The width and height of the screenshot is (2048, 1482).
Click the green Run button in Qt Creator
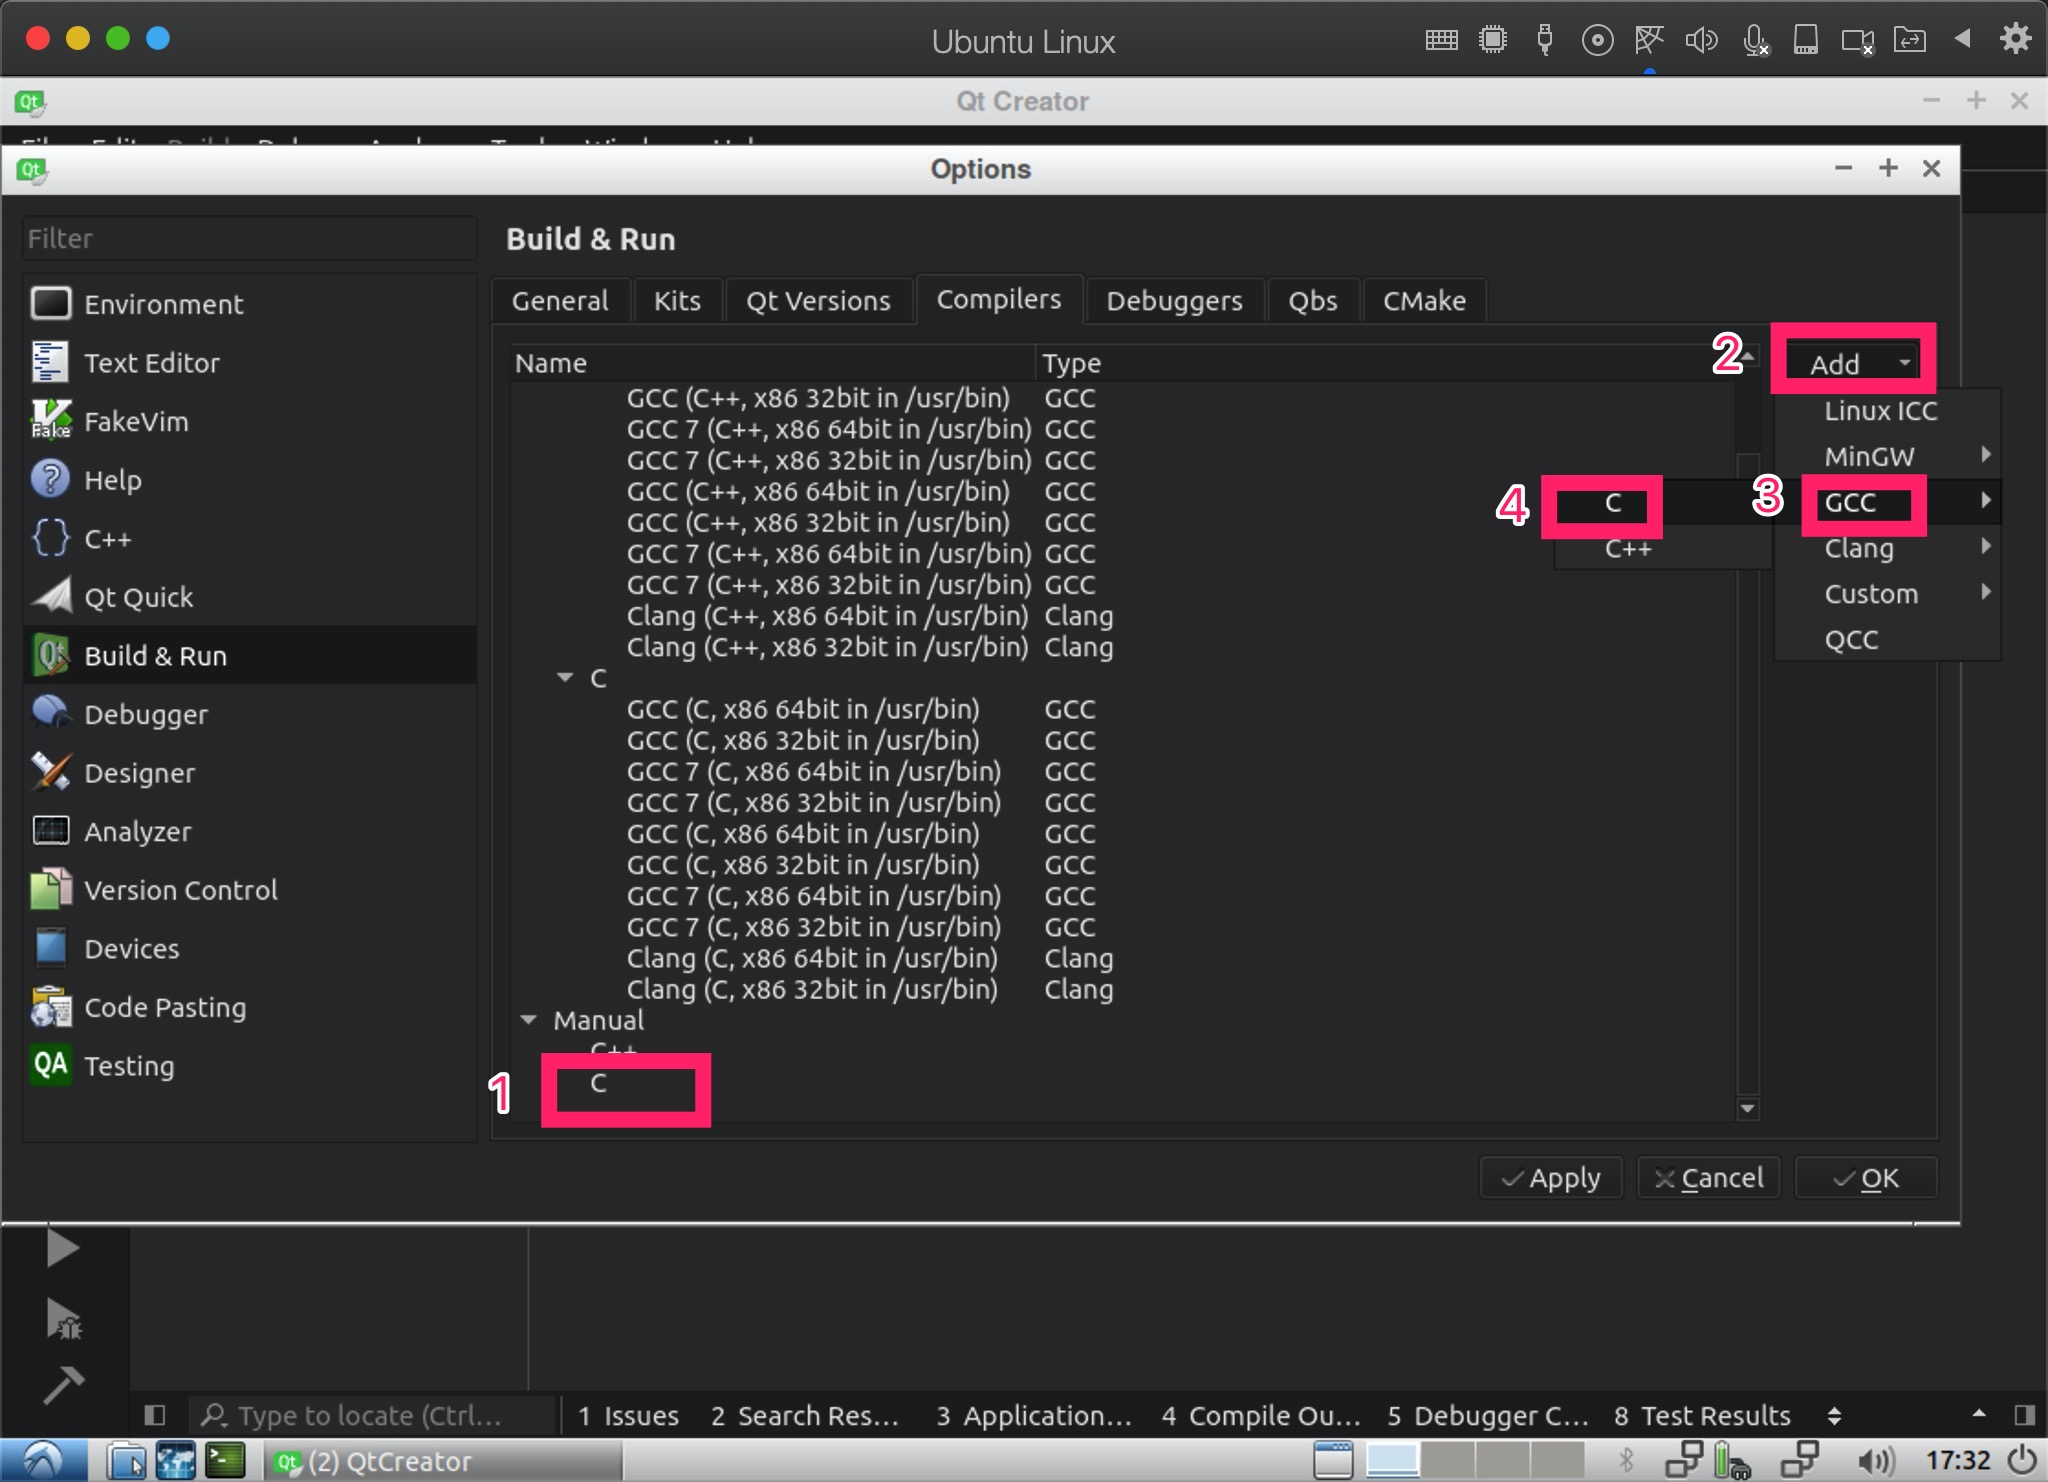click(63, 1248)
